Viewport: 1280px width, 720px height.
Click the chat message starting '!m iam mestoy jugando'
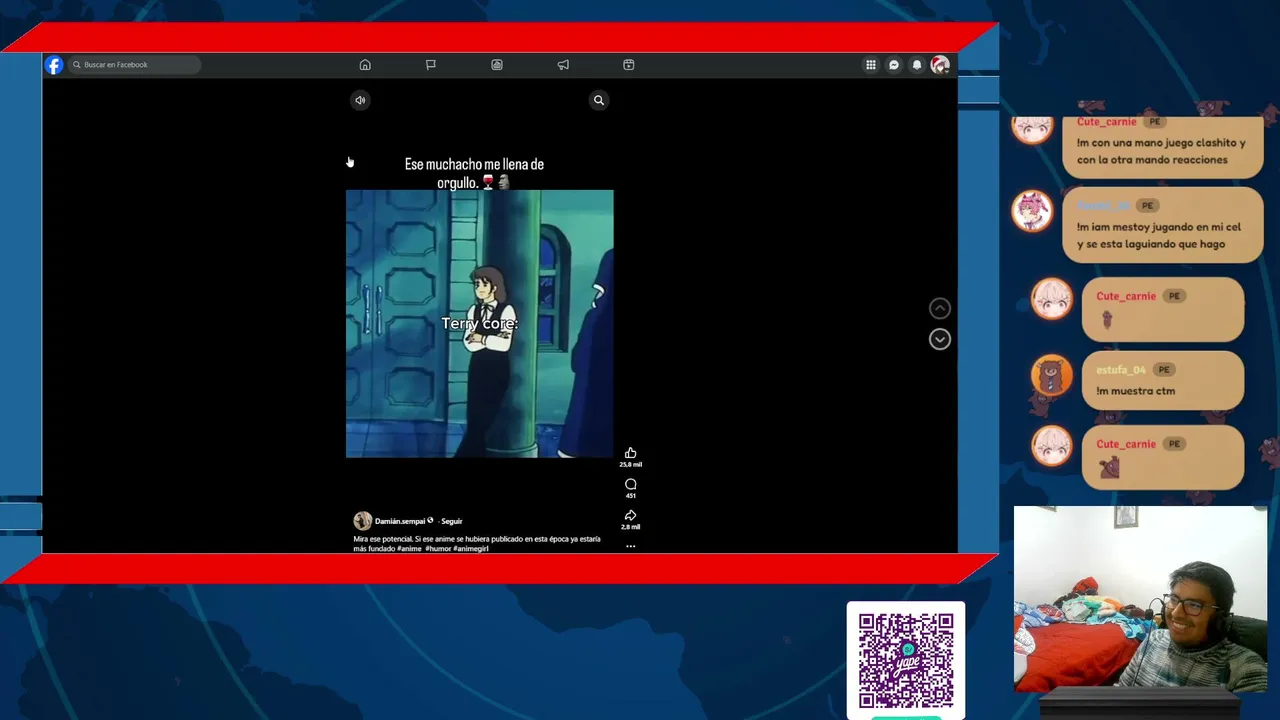[1159, 235]
